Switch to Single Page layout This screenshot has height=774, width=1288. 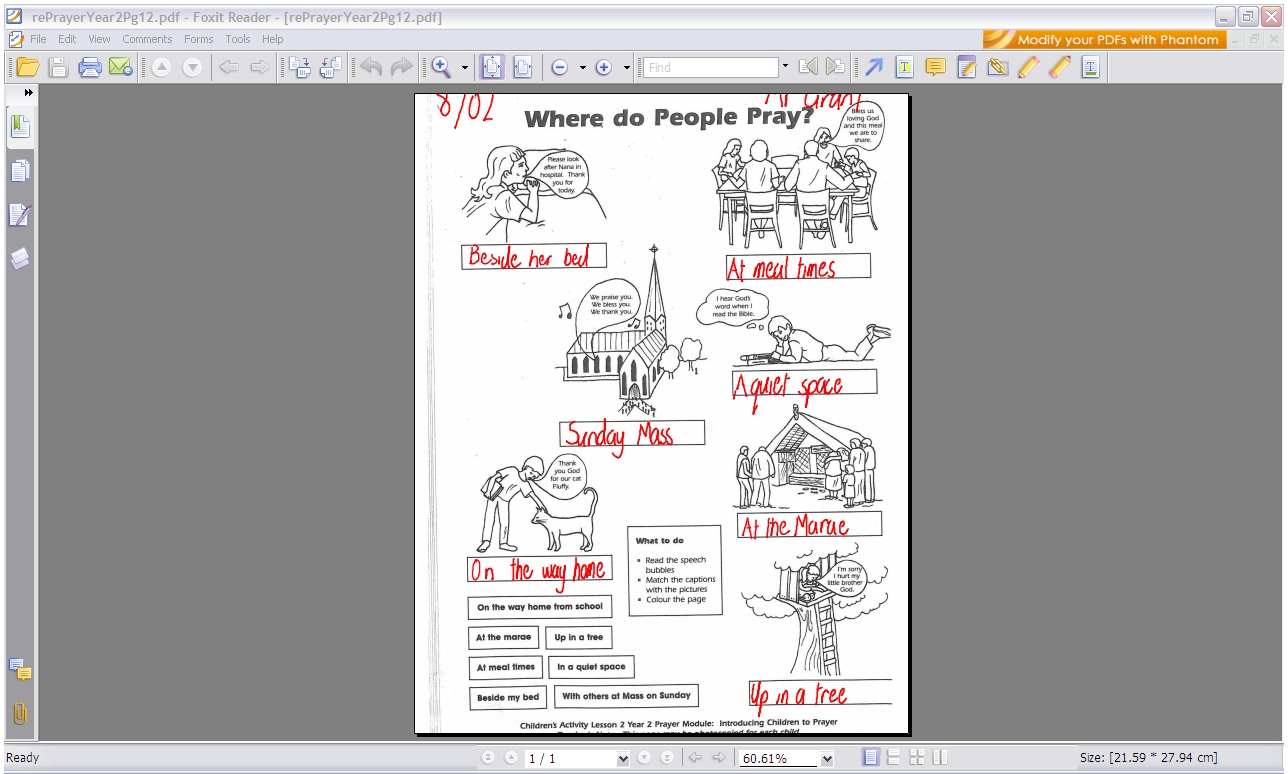tap(871, 758)
